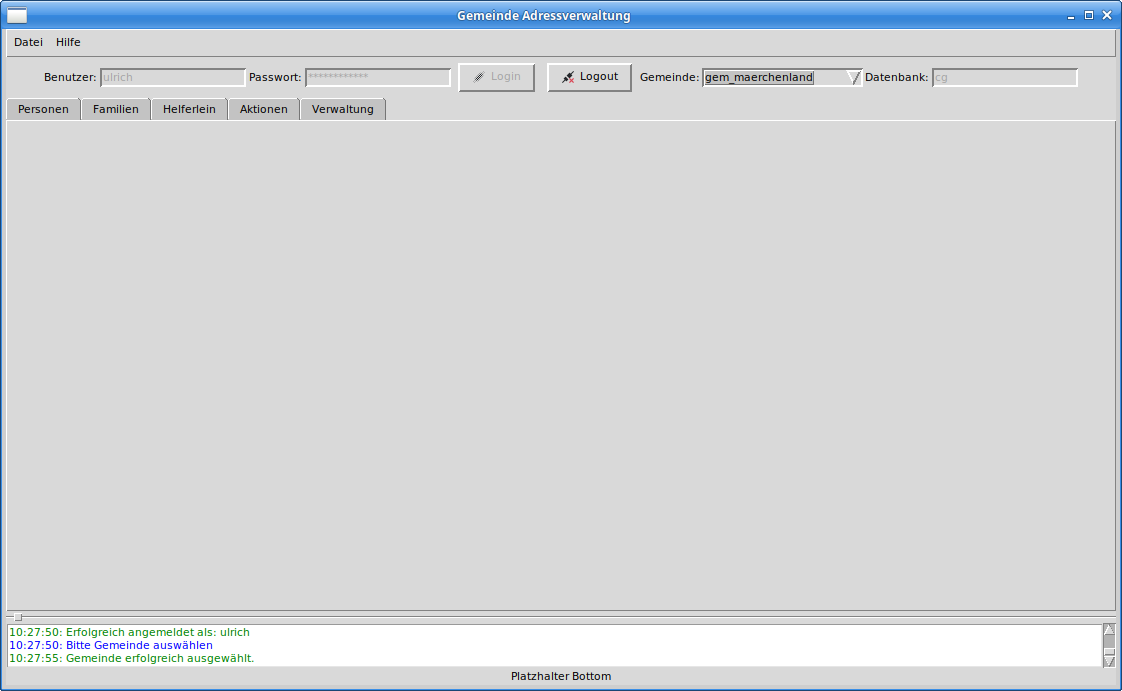Show the Aktionen tab

pyautogui.click(x=264, y=109)
